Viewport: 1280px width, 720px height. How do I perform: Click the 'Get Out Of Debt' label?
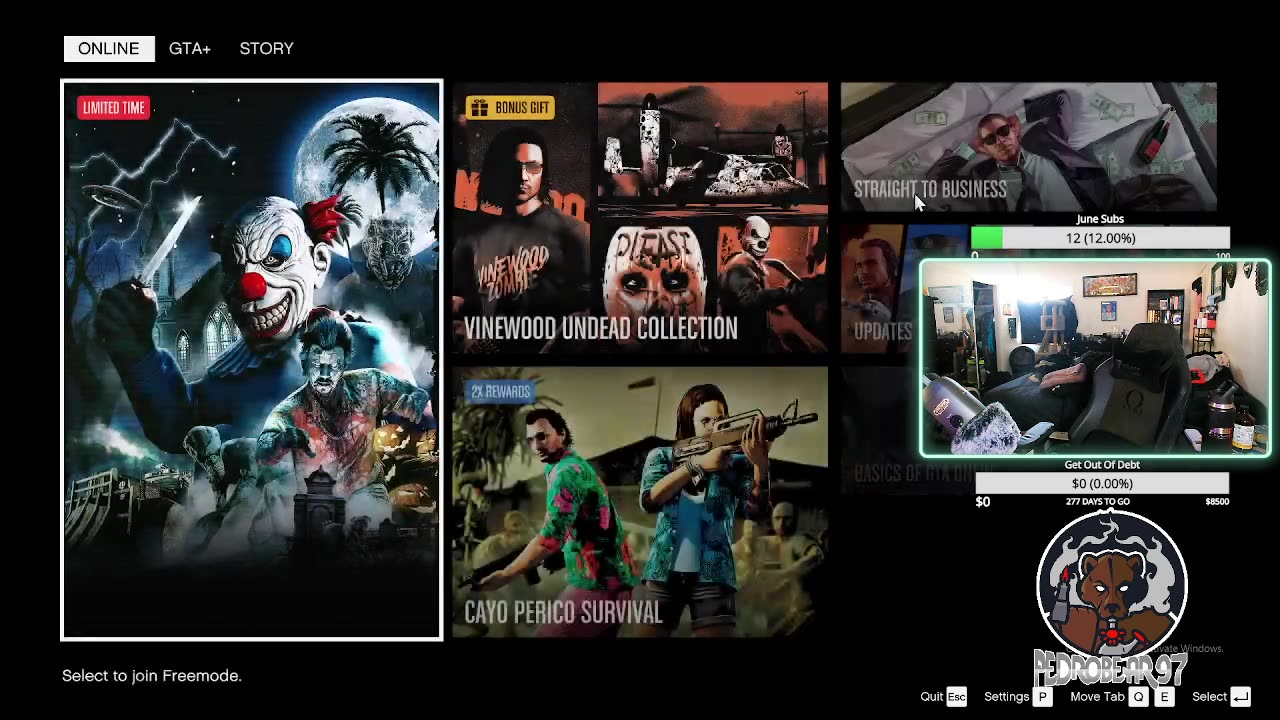click(1102, 464)
